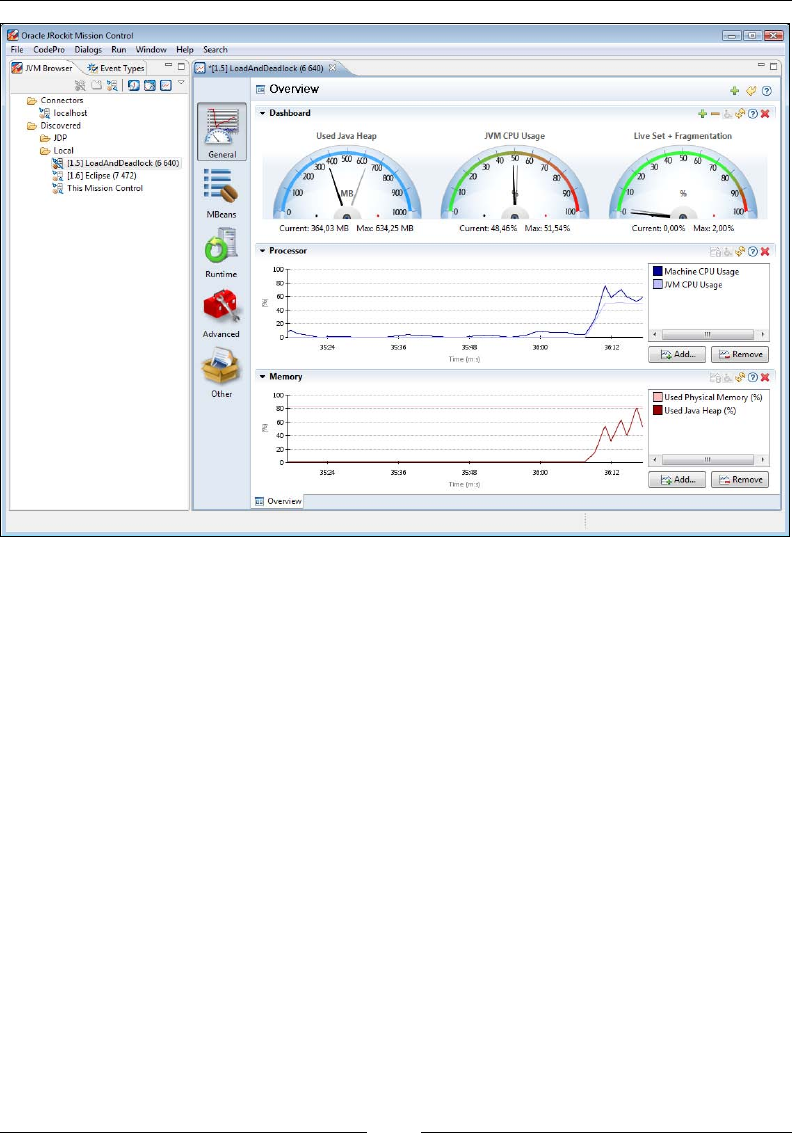Select [1.5] LoadAndDeadlock (6 640) JVM
Screen dimensions: 792x1142
pyautogui.click(x=116, y=163)
